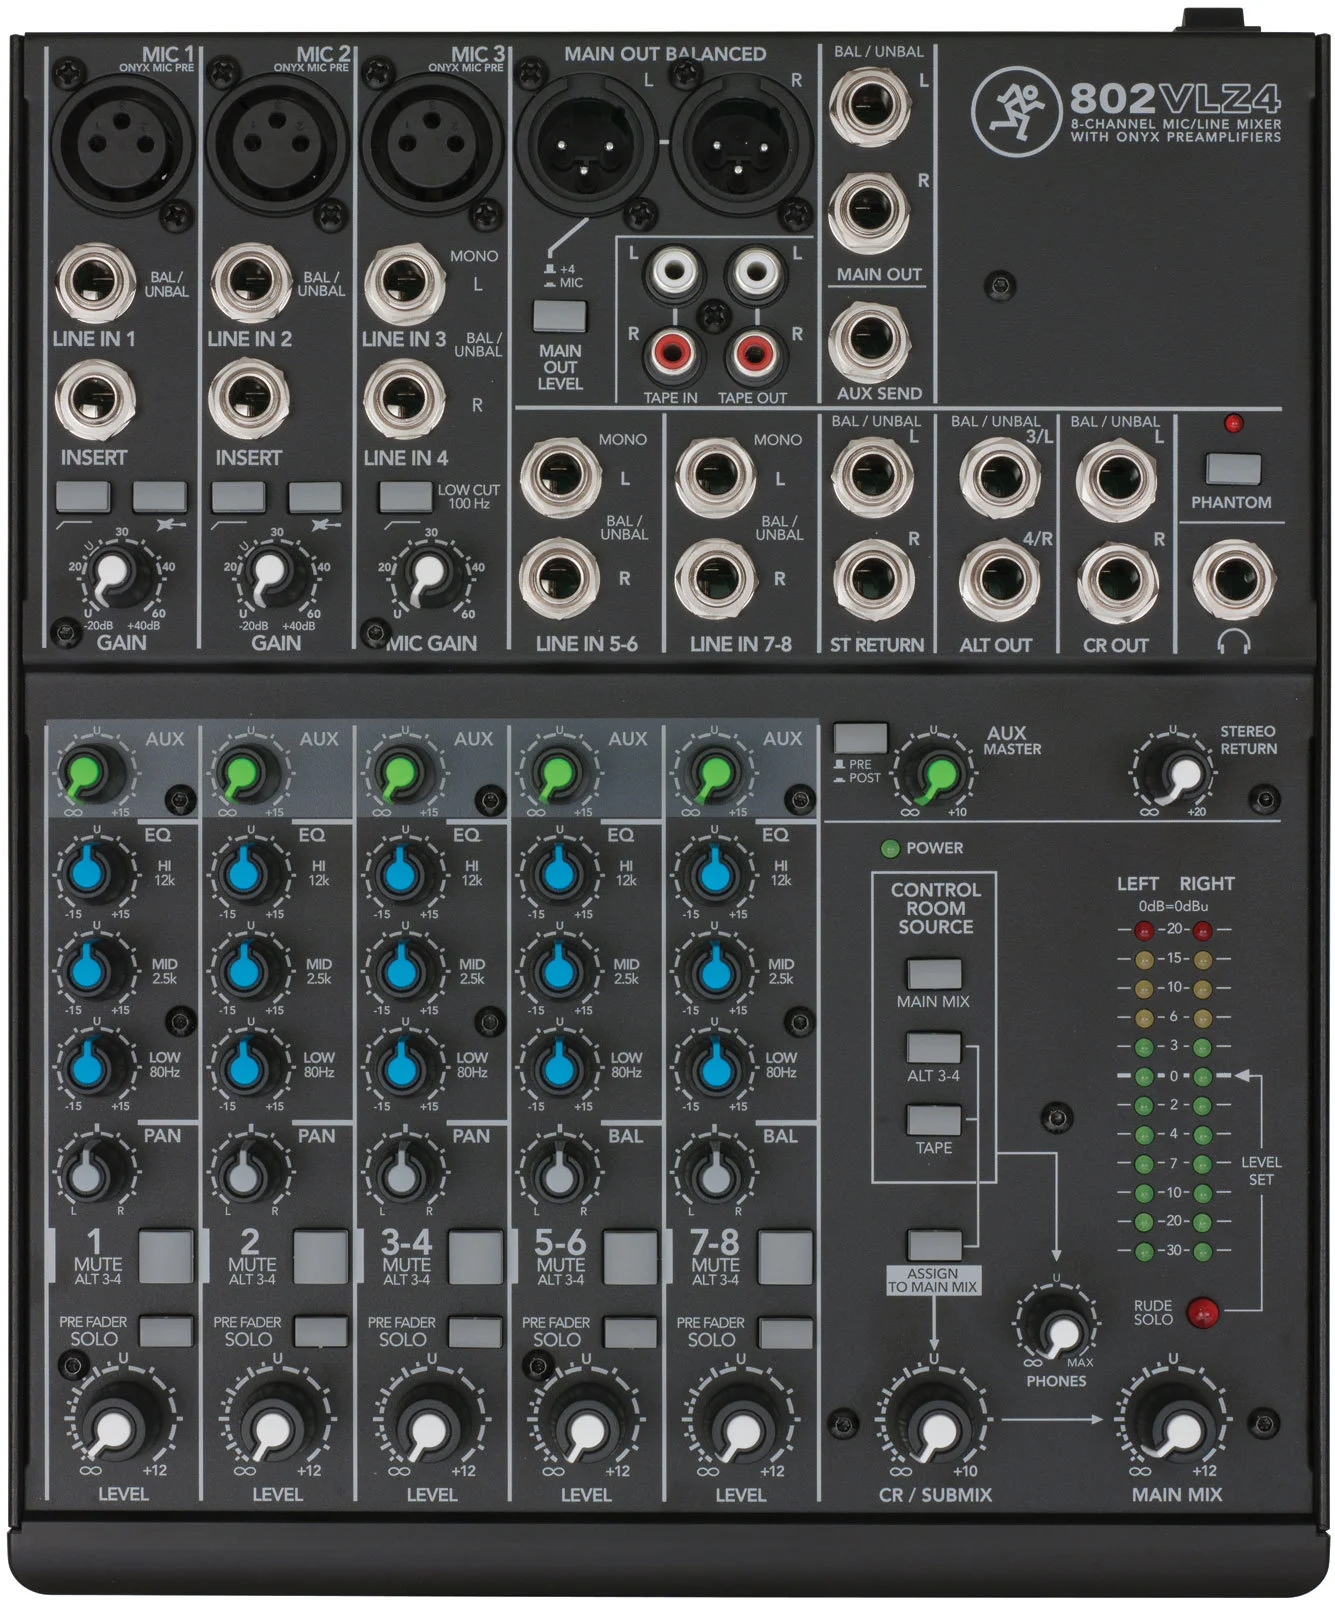Mute channel 1 with the Mute ALT 3-4 button

(x=165, y=1255)
